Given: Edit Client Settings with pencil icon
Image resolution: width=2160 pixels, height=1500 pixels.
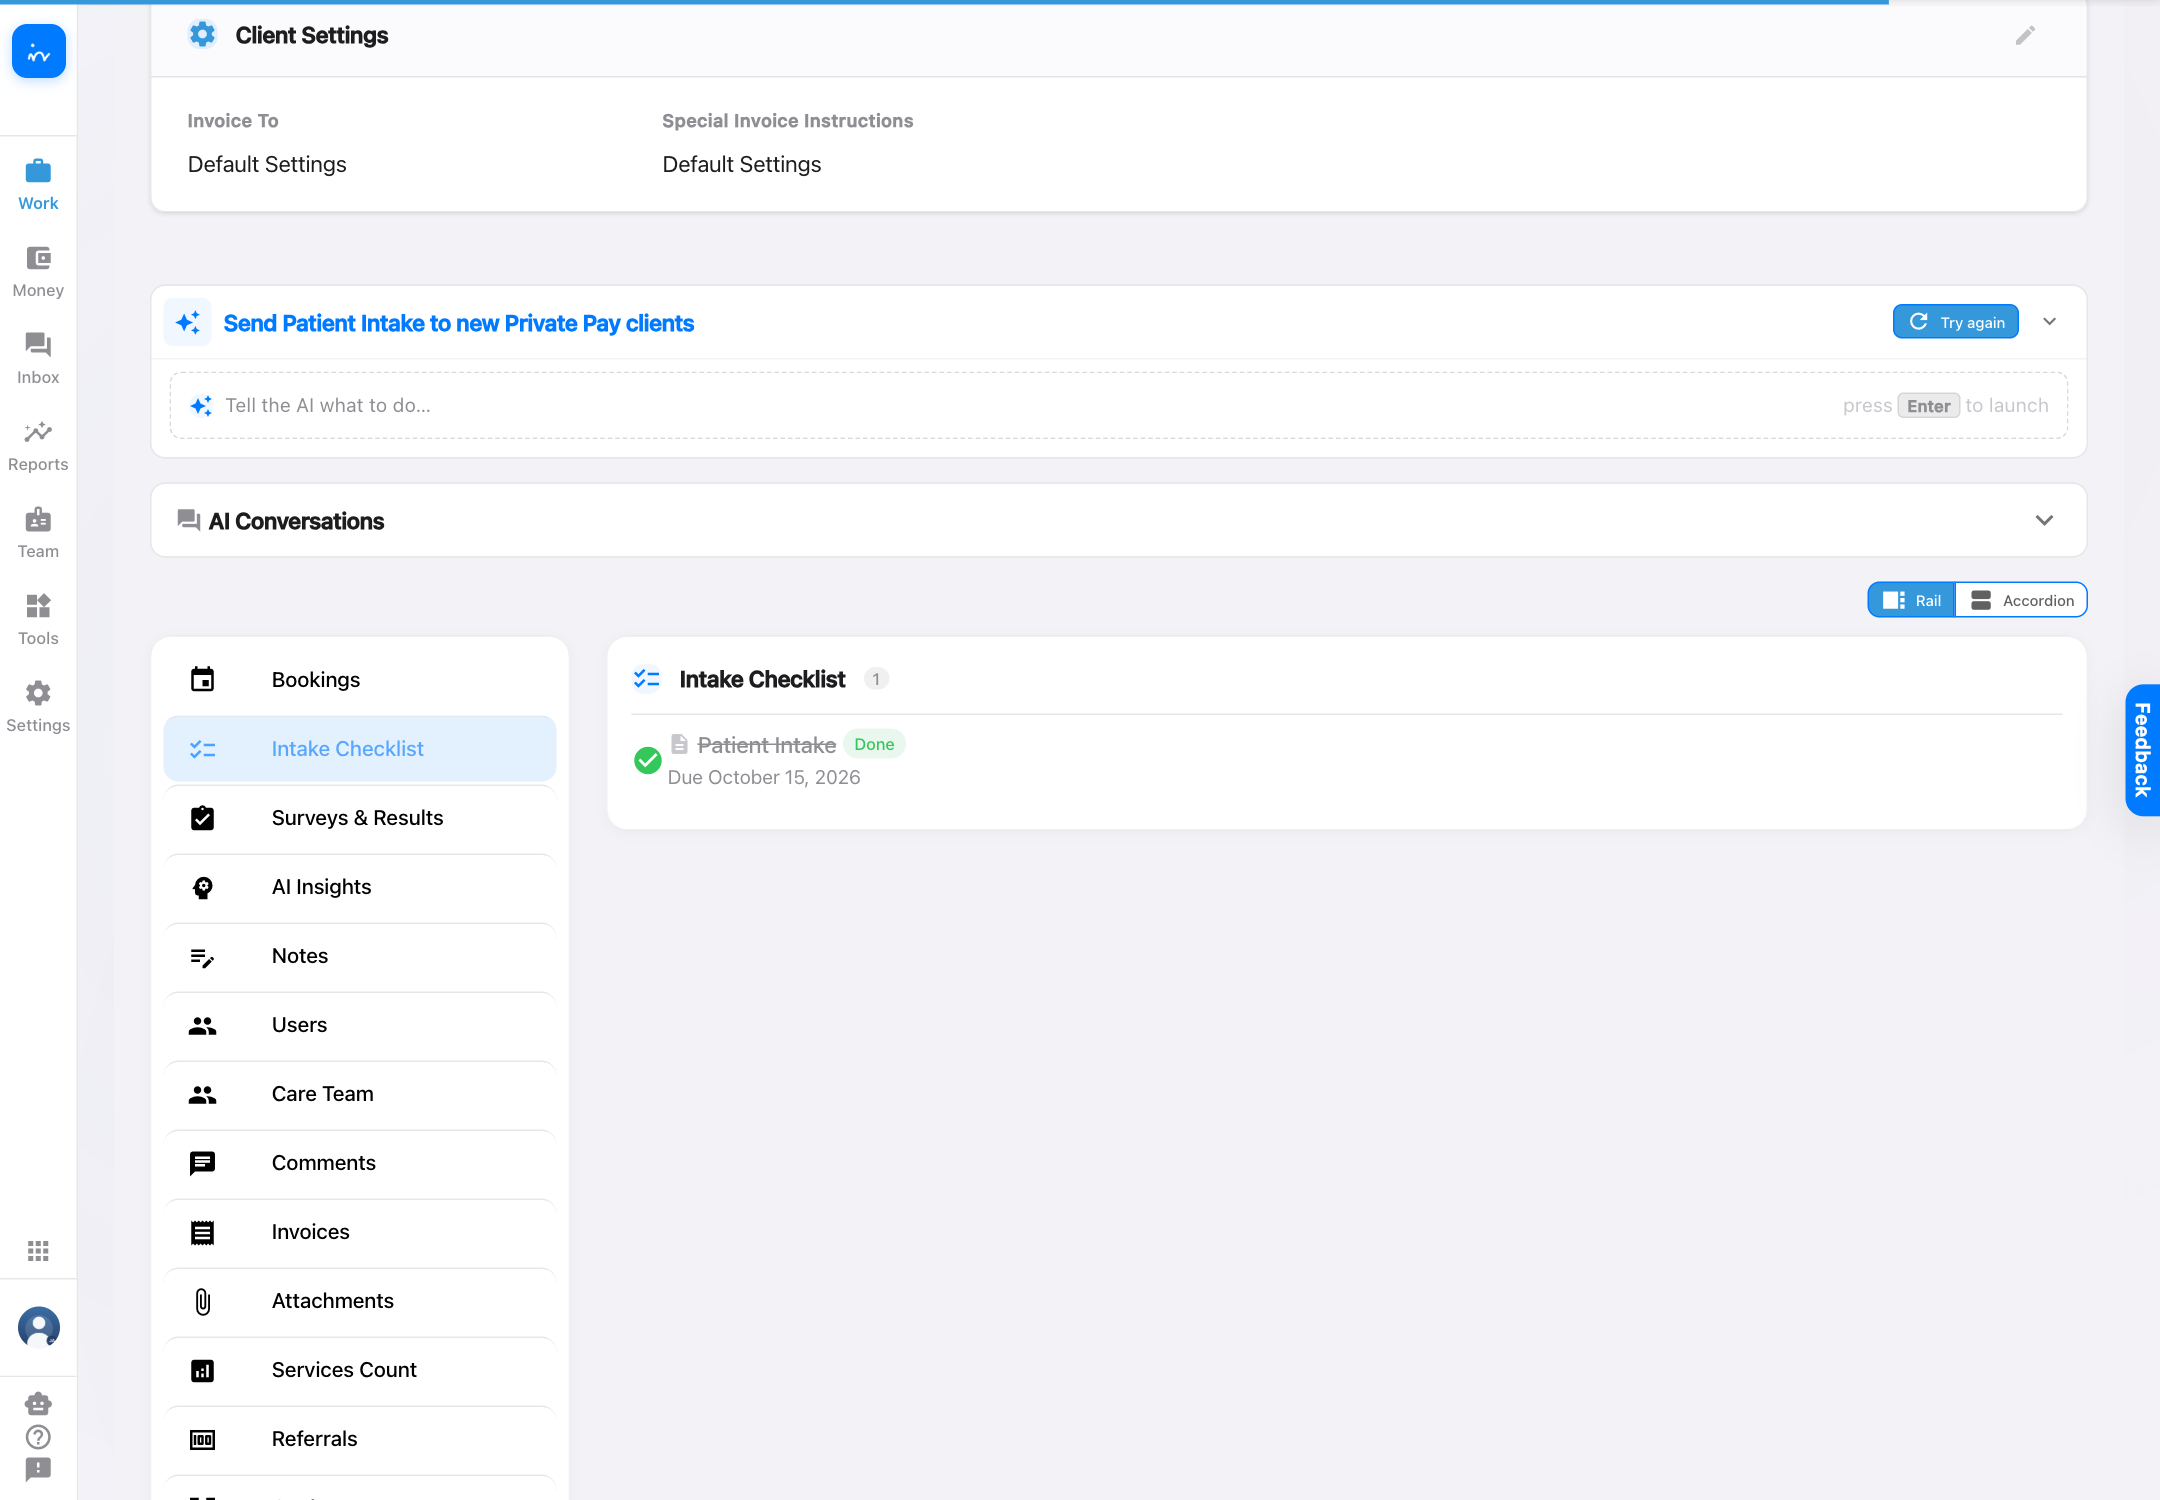Looking at the screenshot, I should (2025, 36).
